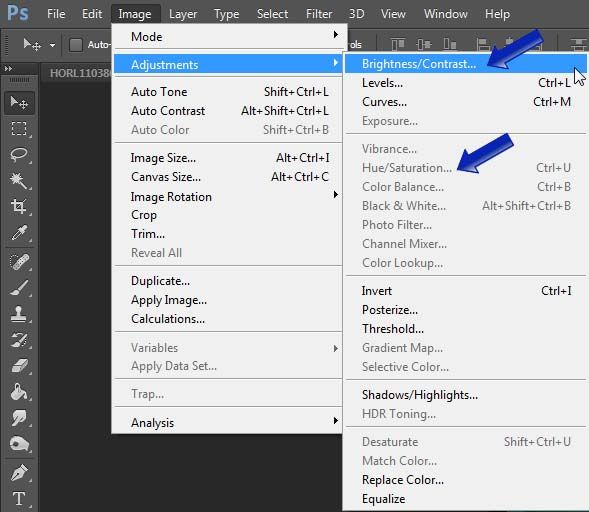This screenshot has height=512, width=589.
Task: Select the Move tool in toolbox
Action: coord(19,103)
